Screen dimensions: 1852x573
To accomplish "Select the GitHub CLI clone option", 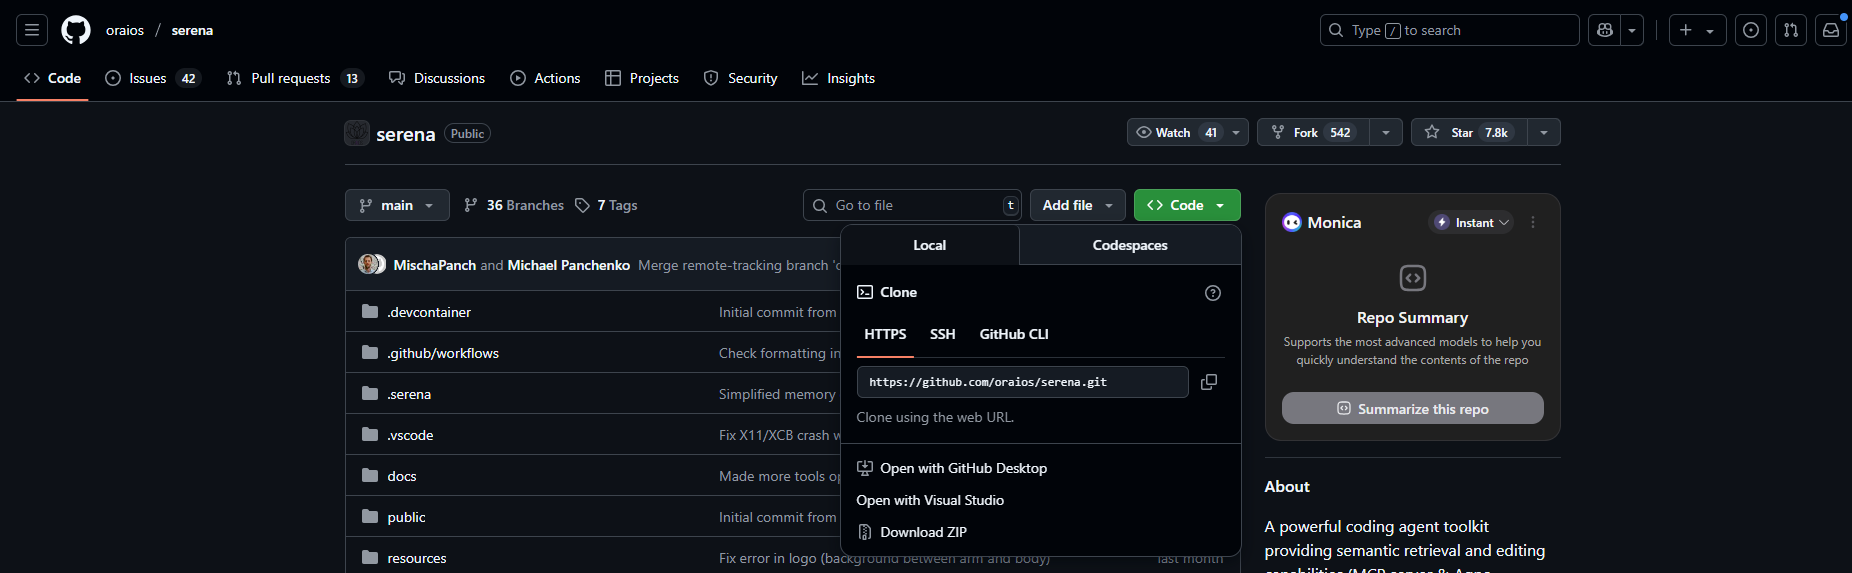I will pos(1014,334).
